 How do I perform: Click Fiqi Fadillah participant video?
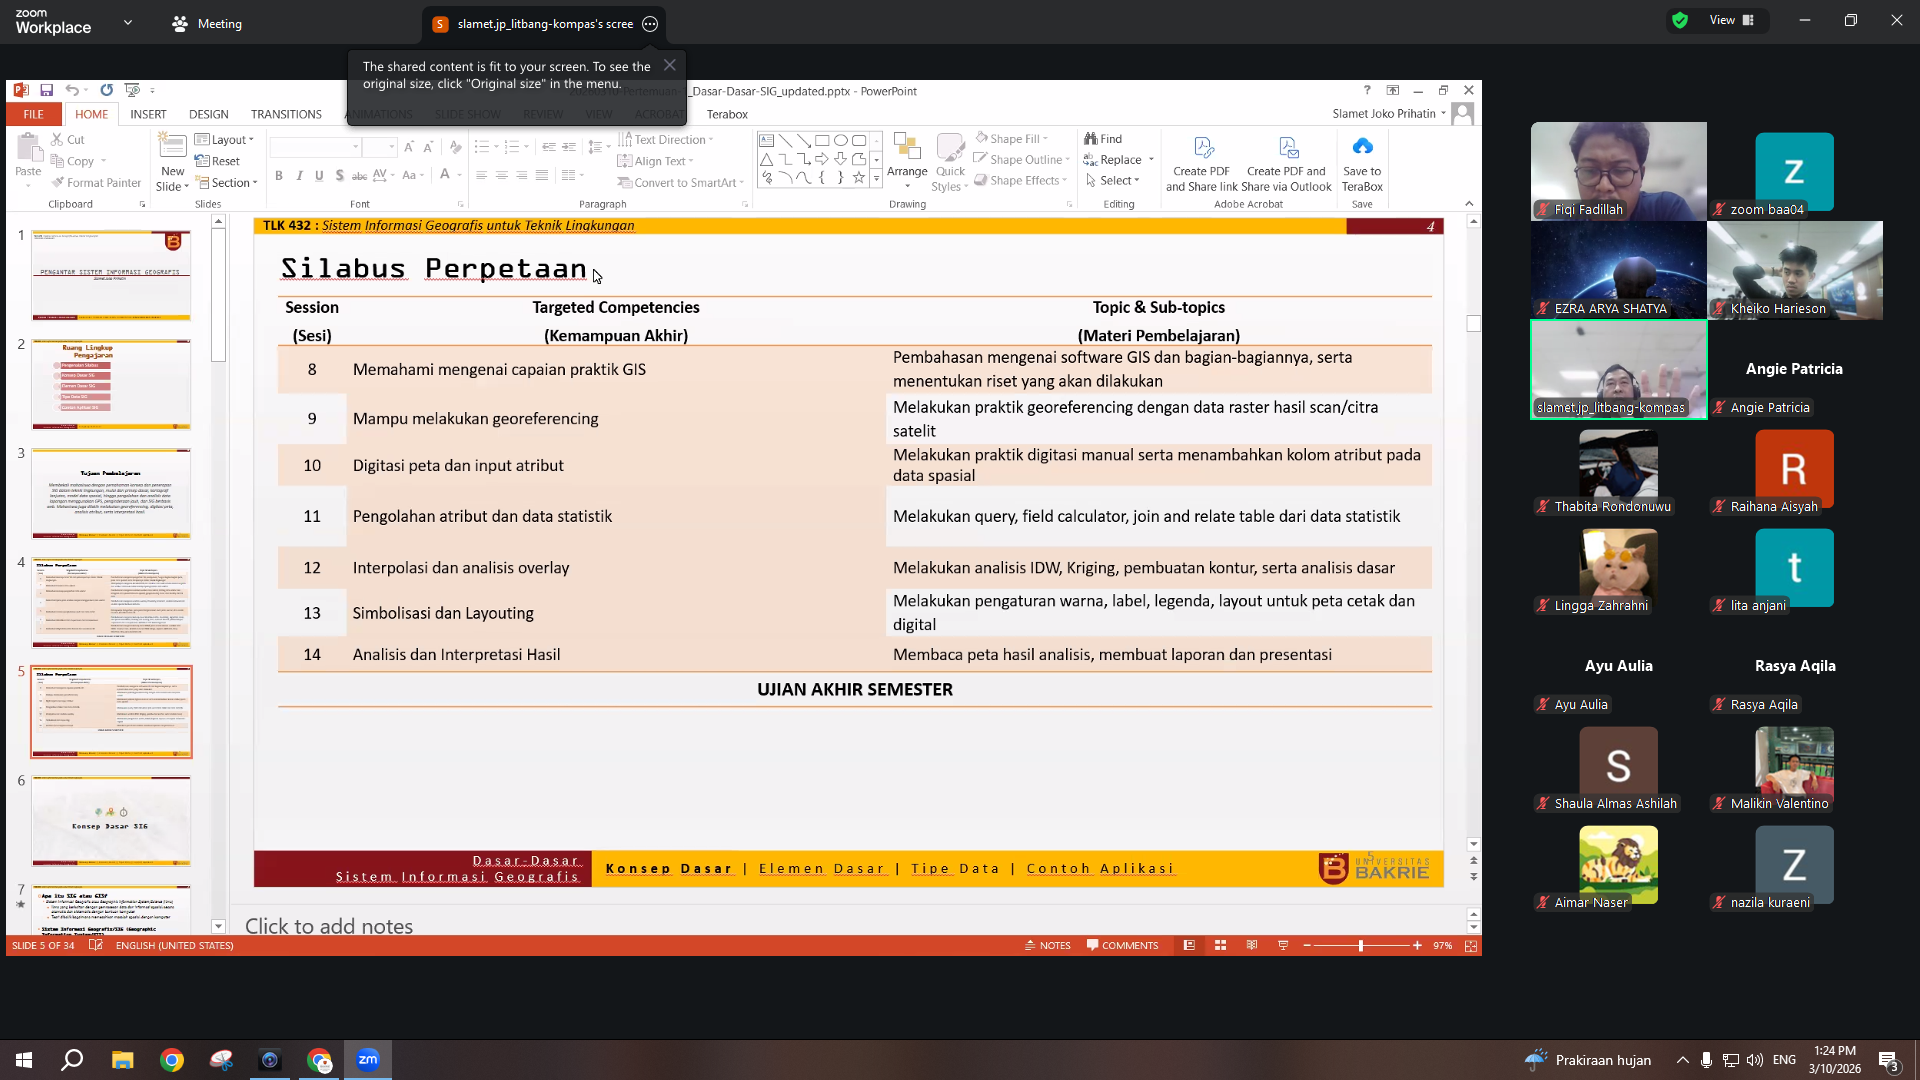pos(1618,171)
